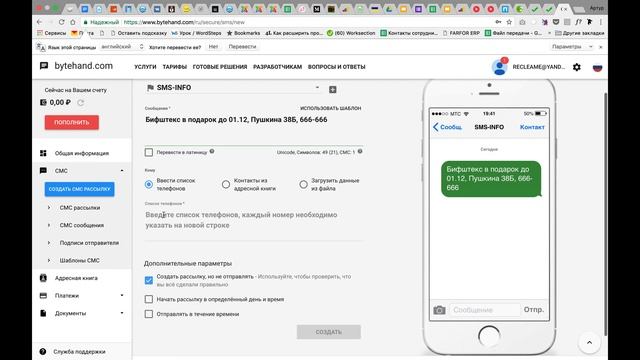Open ГОТОВЫЕ РЕШЕНИЯ menu

pyautogui.click(x=220, y=67)
